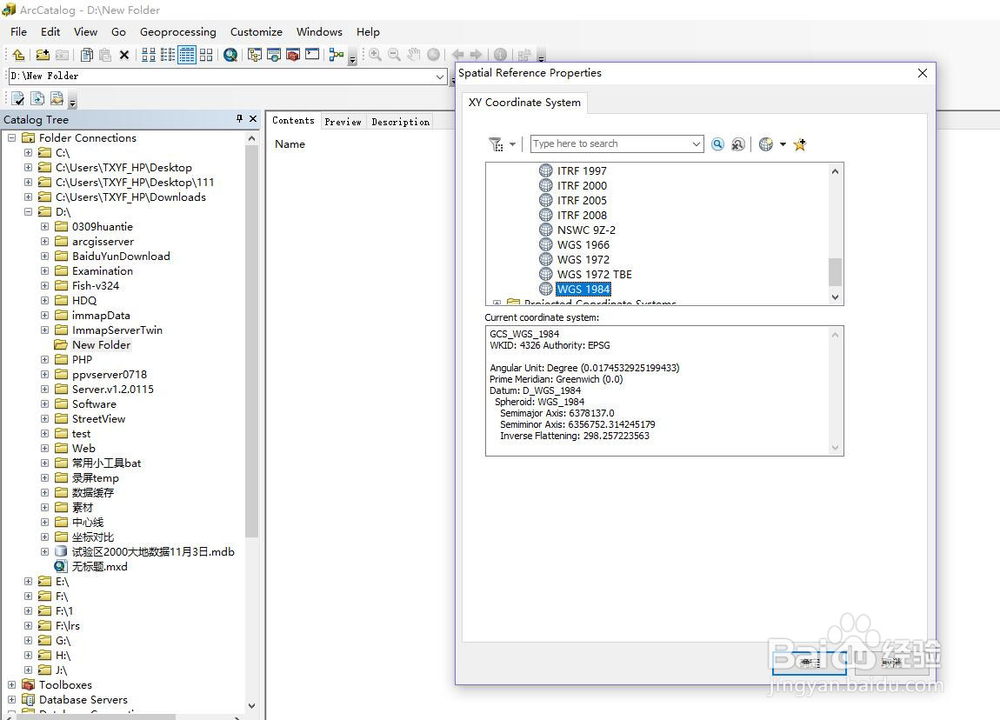Open the location address bar dropdown
This screenshot has width=1000, height=720.
click(439, 77)
